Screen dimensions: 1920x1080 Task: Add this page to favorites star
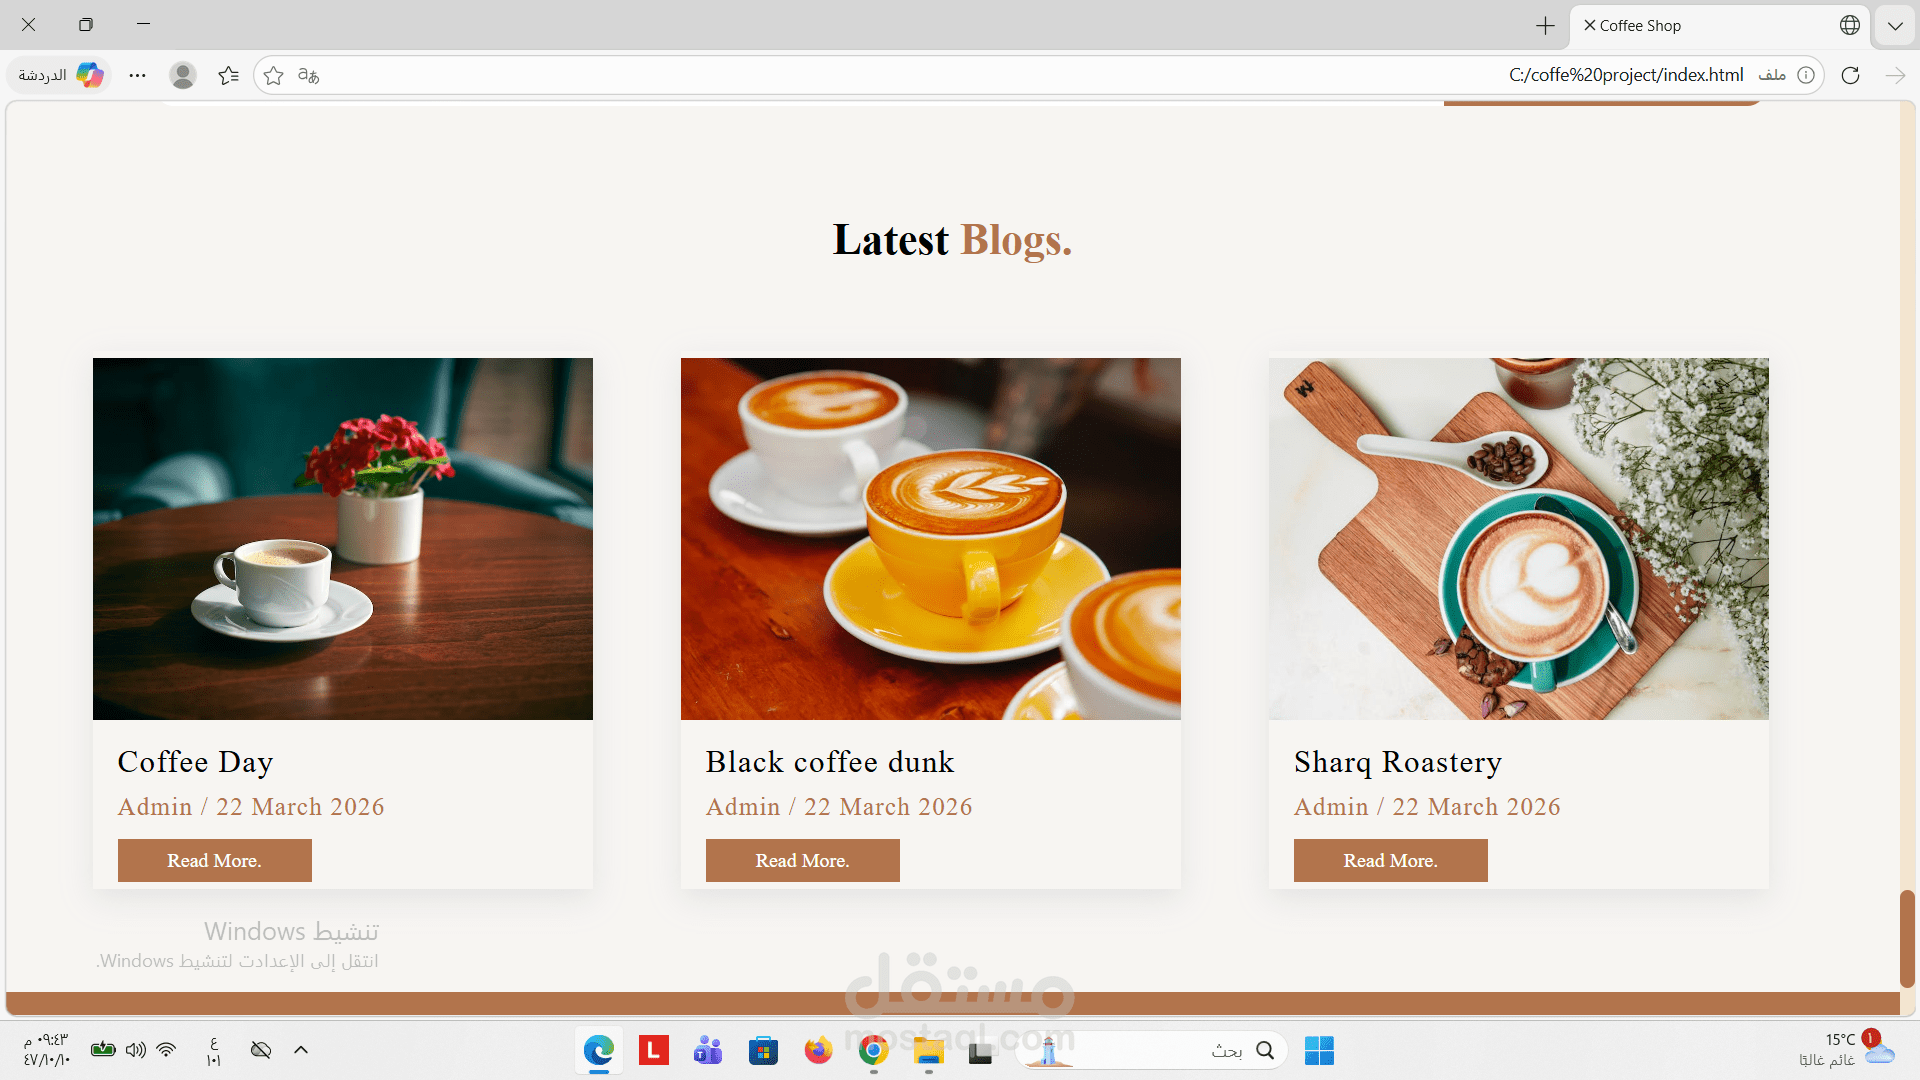coord(274,75)
